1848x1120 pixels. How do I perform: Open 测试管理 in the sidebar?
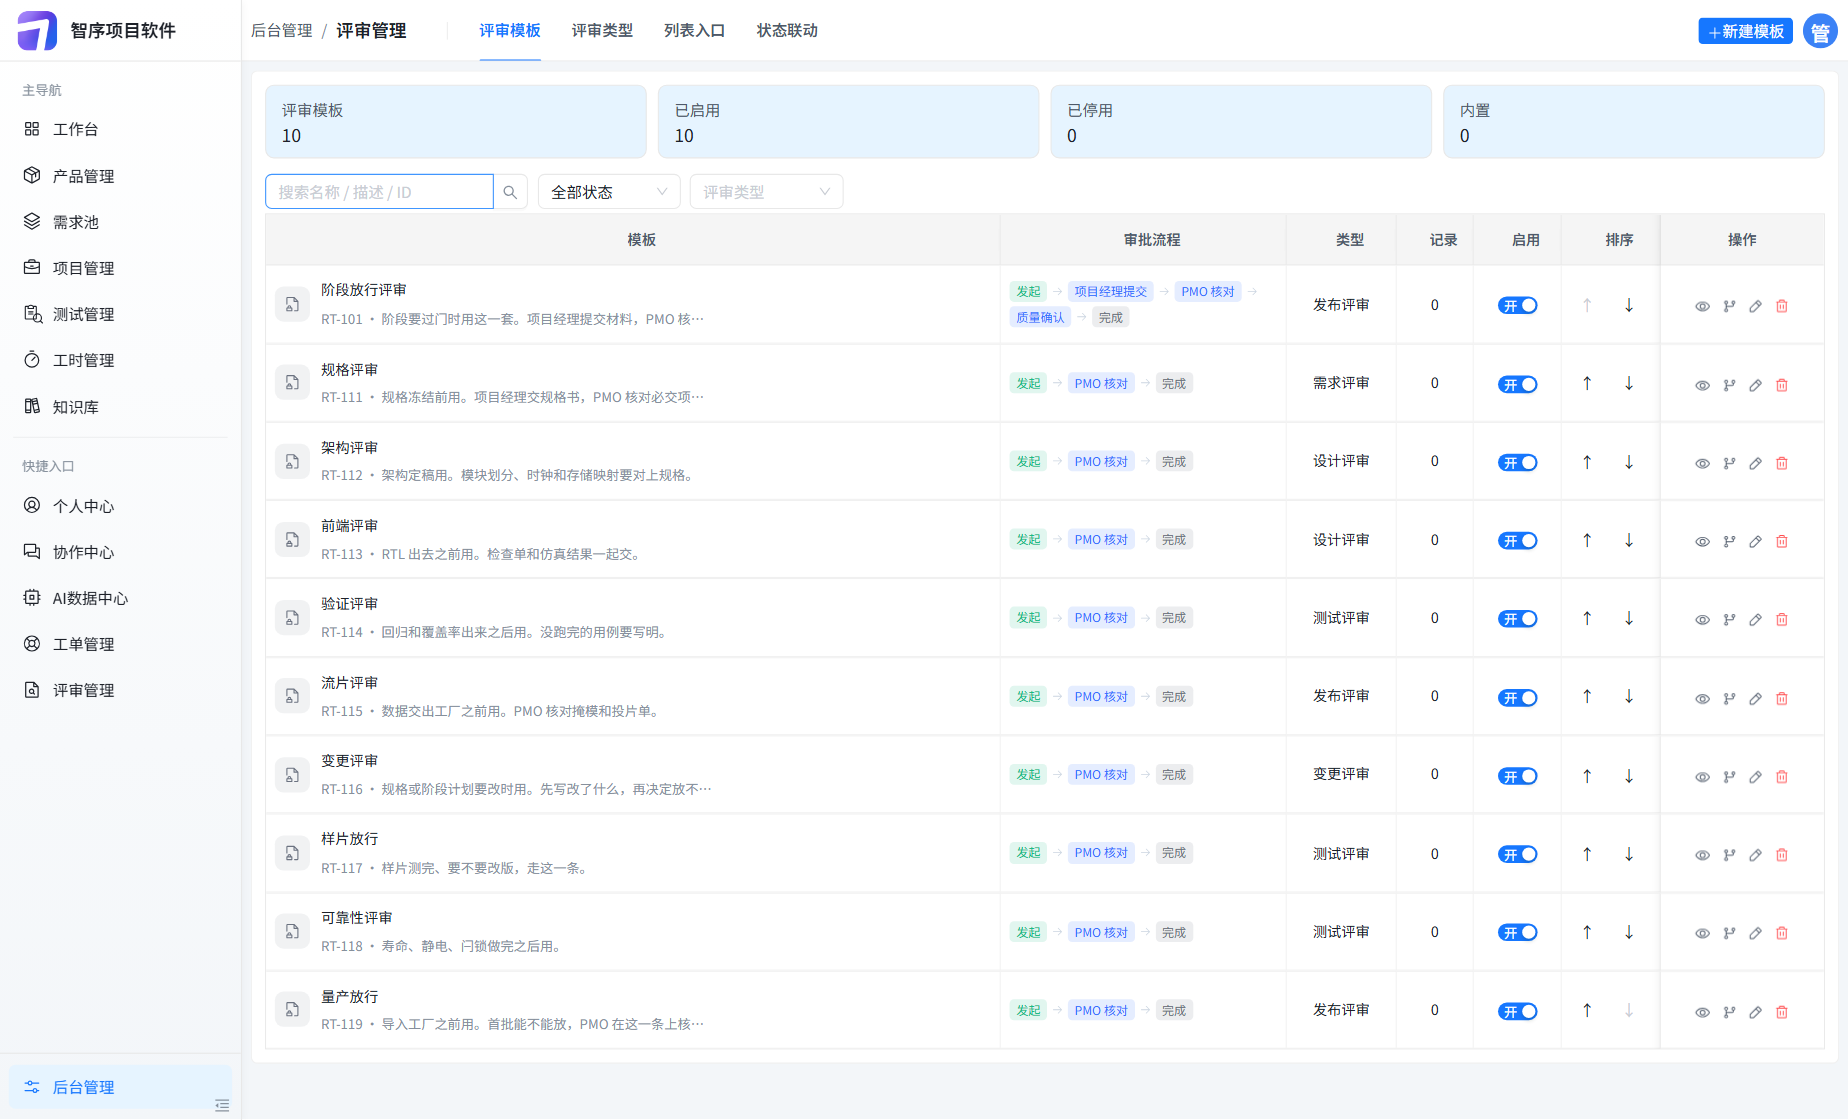coord(120,314)
